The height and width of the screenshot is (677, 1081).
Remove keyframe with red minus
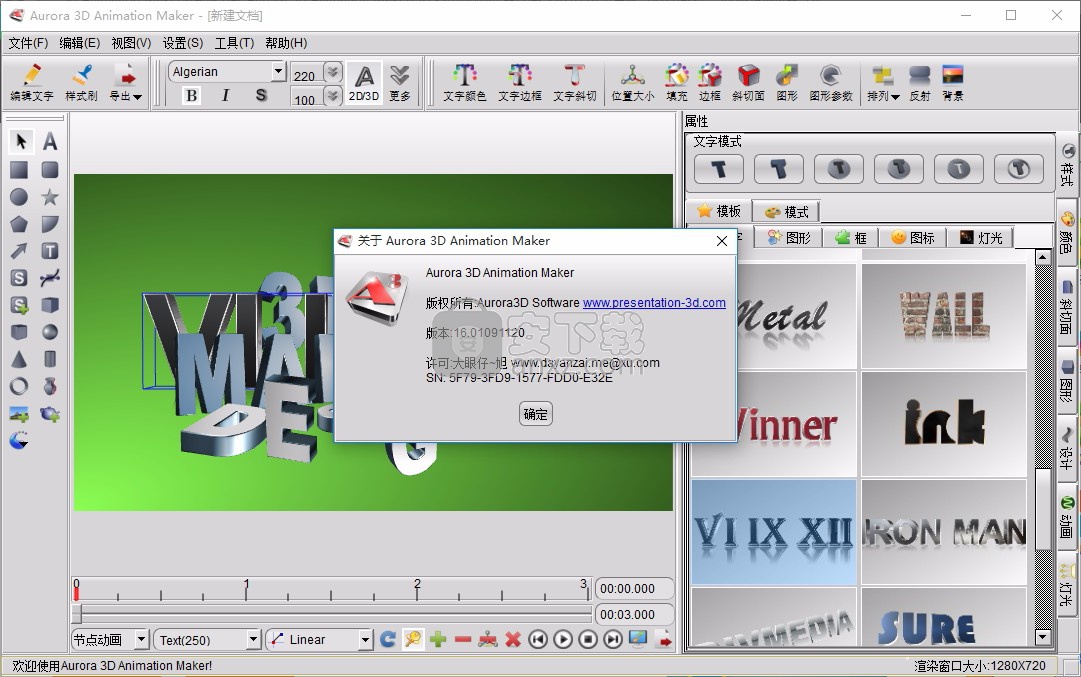(x=463, y=640)
